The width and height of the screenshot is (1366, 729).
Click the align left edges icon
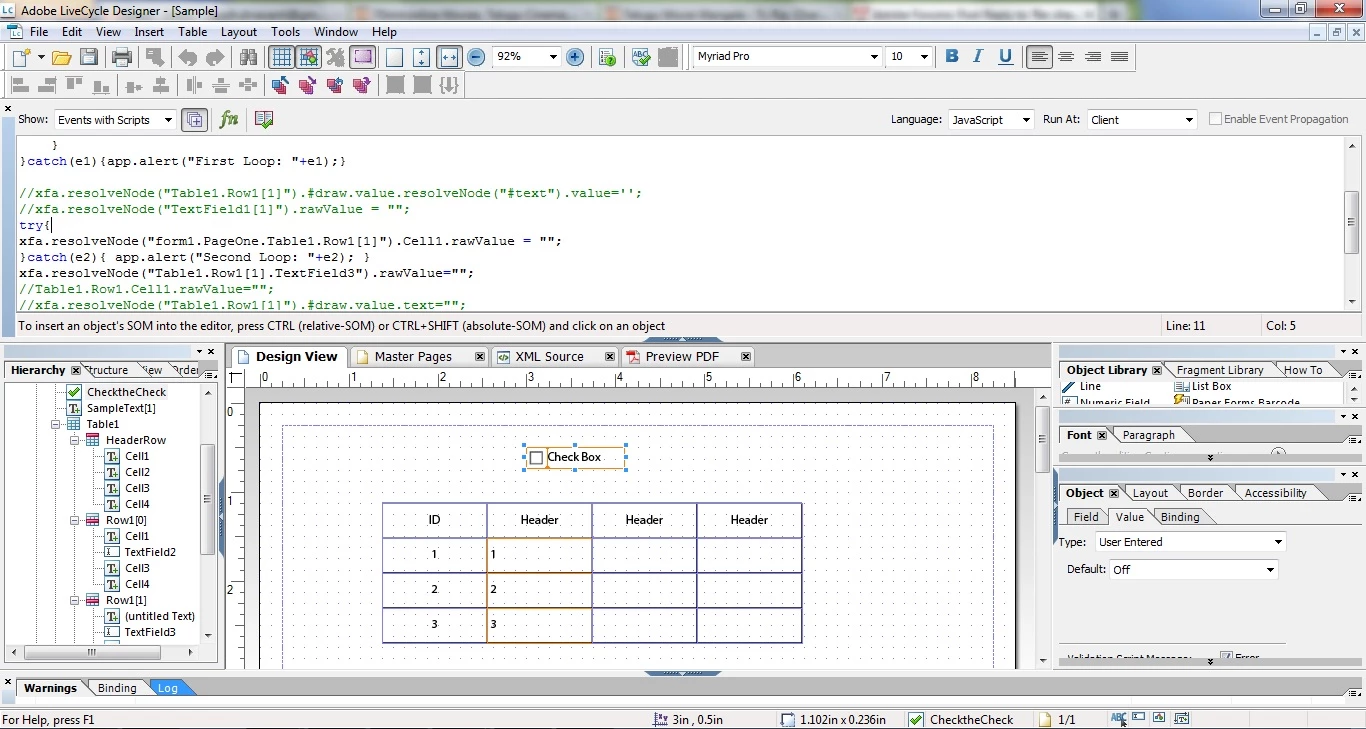(20, 85)
